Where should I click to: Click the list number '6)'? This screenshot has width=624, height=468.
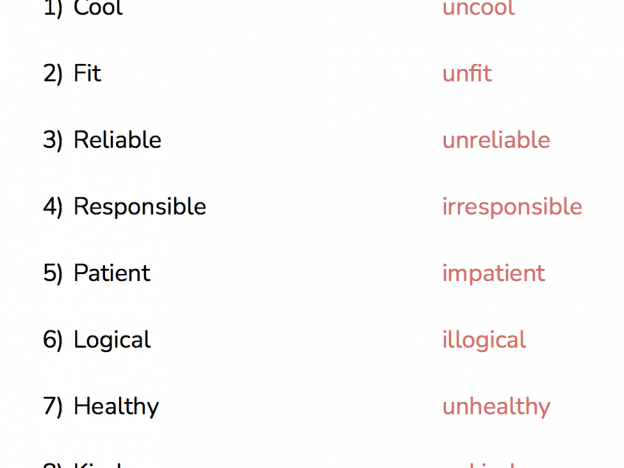point(53,340)
